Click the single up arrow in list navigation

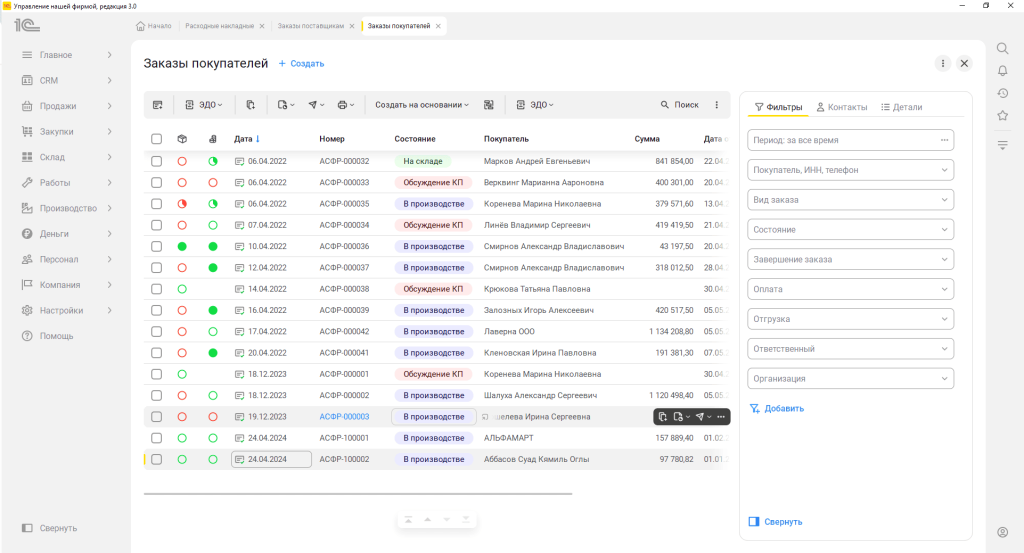click(427, 520)
